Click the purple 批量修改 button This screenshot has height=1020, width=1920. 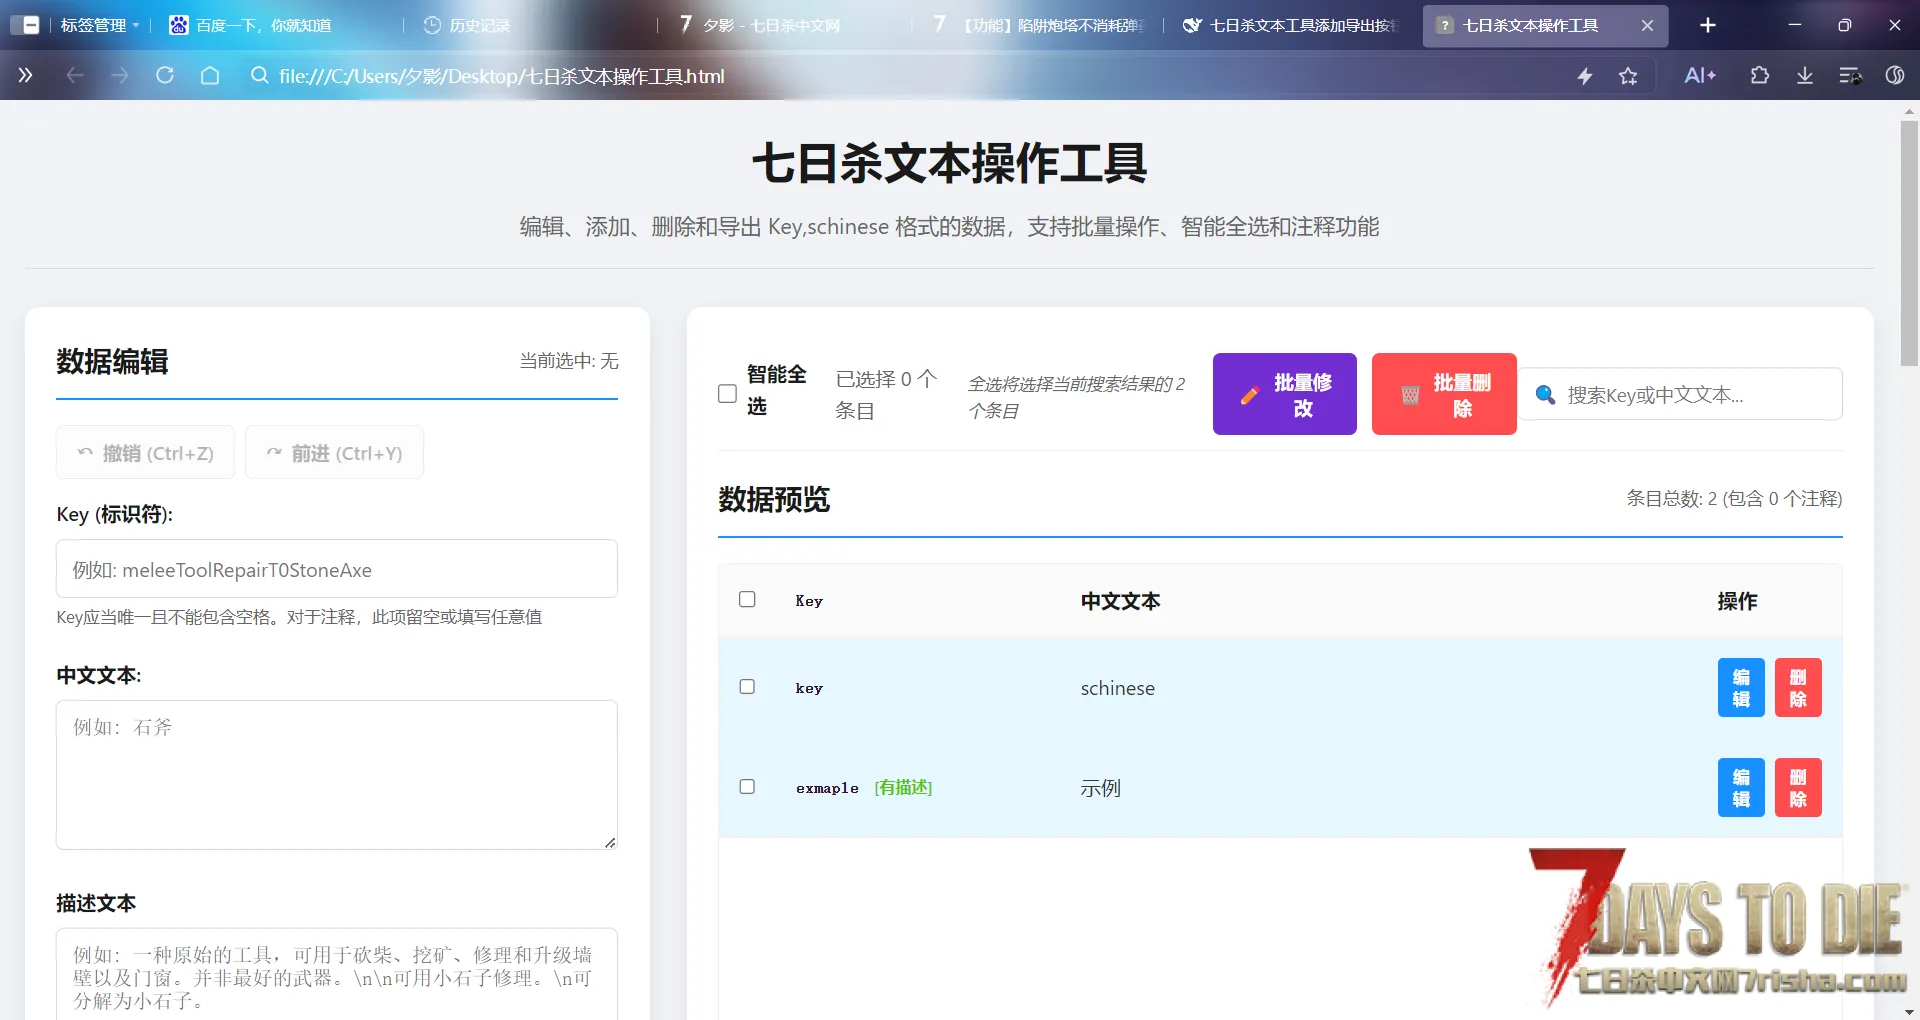1284,394
